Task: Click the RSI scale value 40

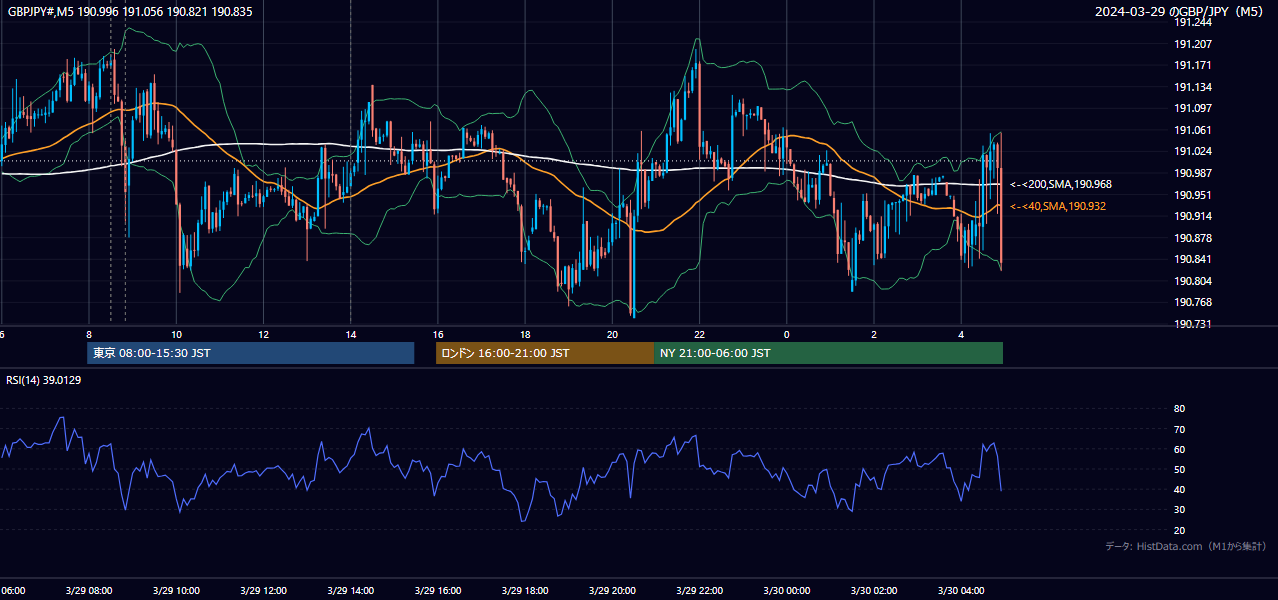Action: (x=1179, y=489)
